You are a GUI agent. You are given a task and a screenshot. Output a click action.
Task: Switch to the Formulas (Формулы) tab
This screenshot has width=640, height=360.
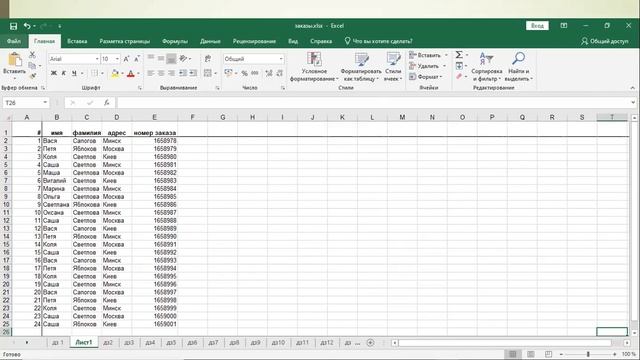click(x=175, y=41)
